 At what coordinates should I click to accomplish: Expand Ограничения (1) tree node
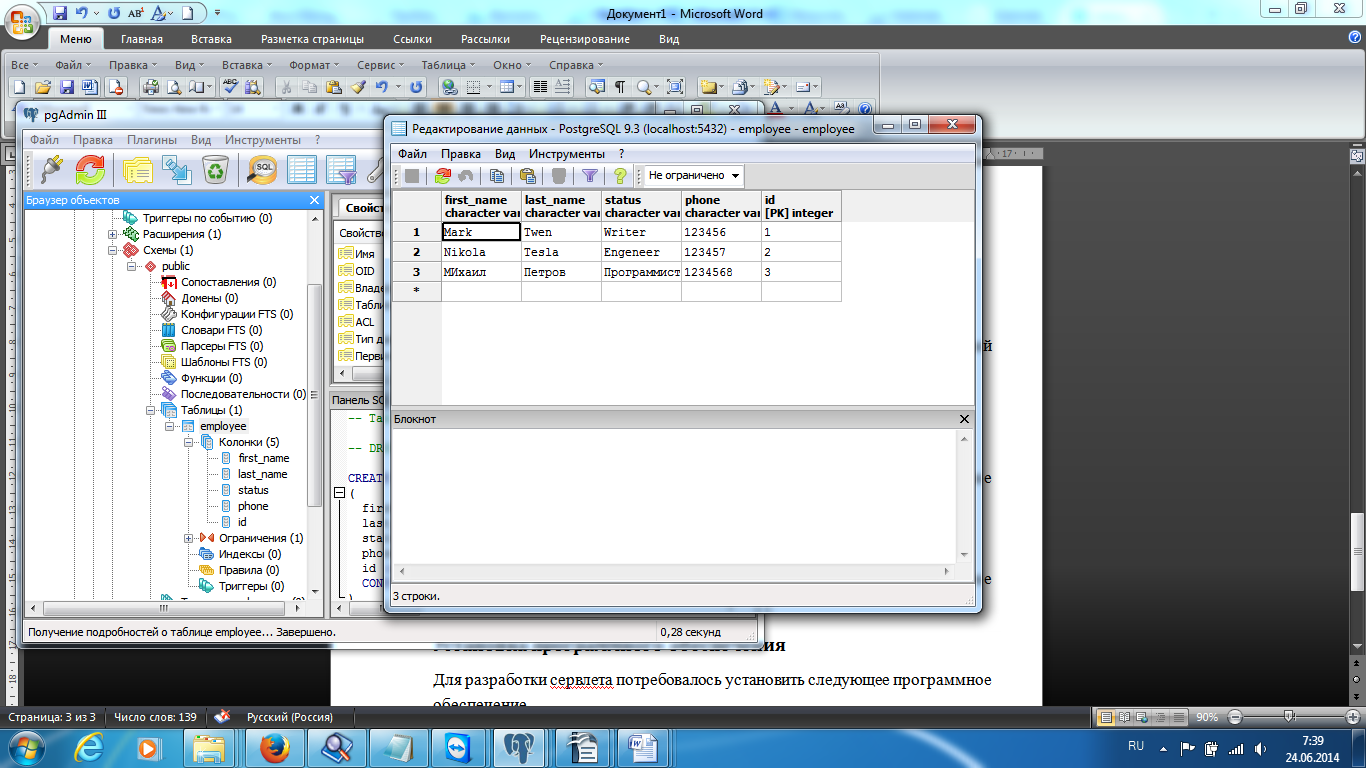[189, 538]
